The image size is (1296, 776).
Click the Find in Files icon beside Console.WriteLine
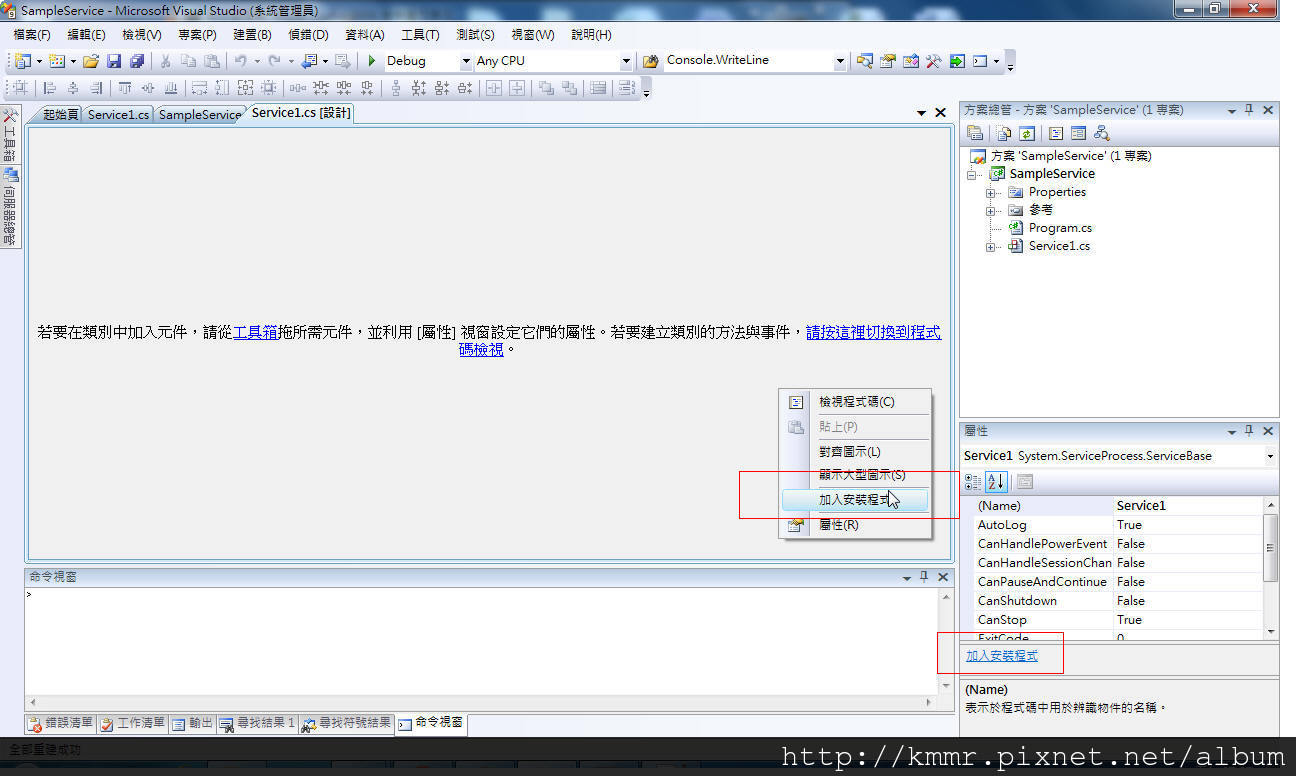[651, 61]
